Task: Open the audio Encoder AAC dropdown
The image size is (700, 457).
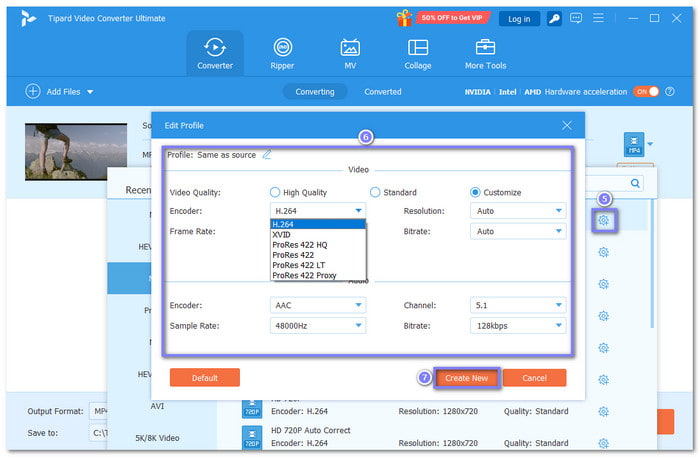Action: pos(318,305)
